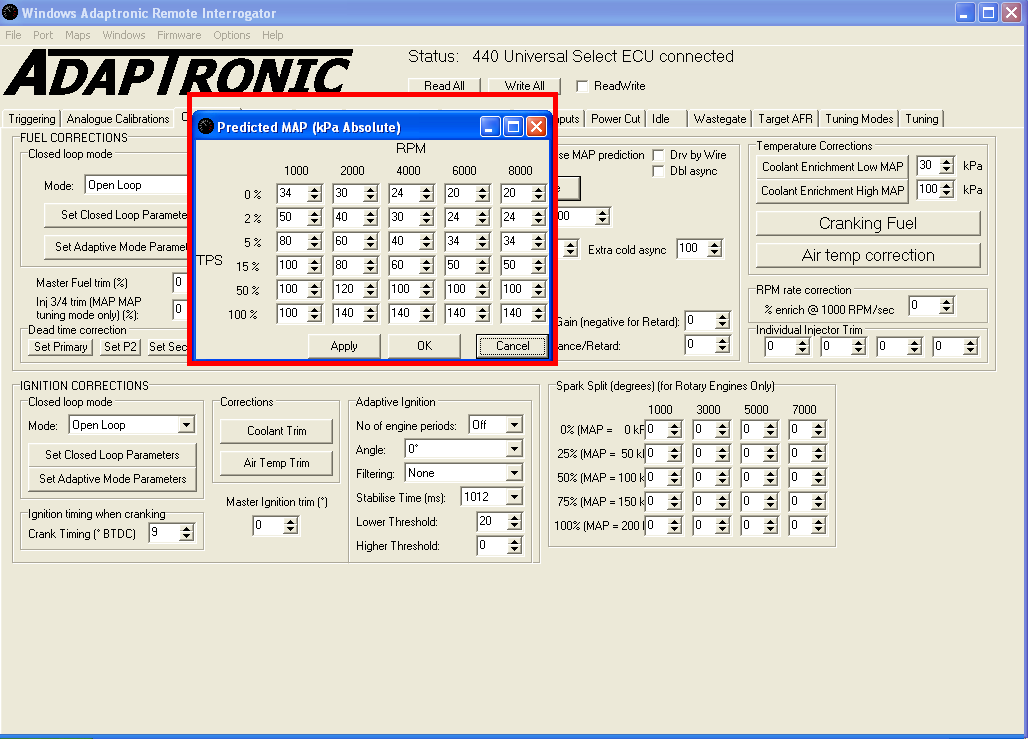Open adaptive ignition Filtering dropdown

514,473
